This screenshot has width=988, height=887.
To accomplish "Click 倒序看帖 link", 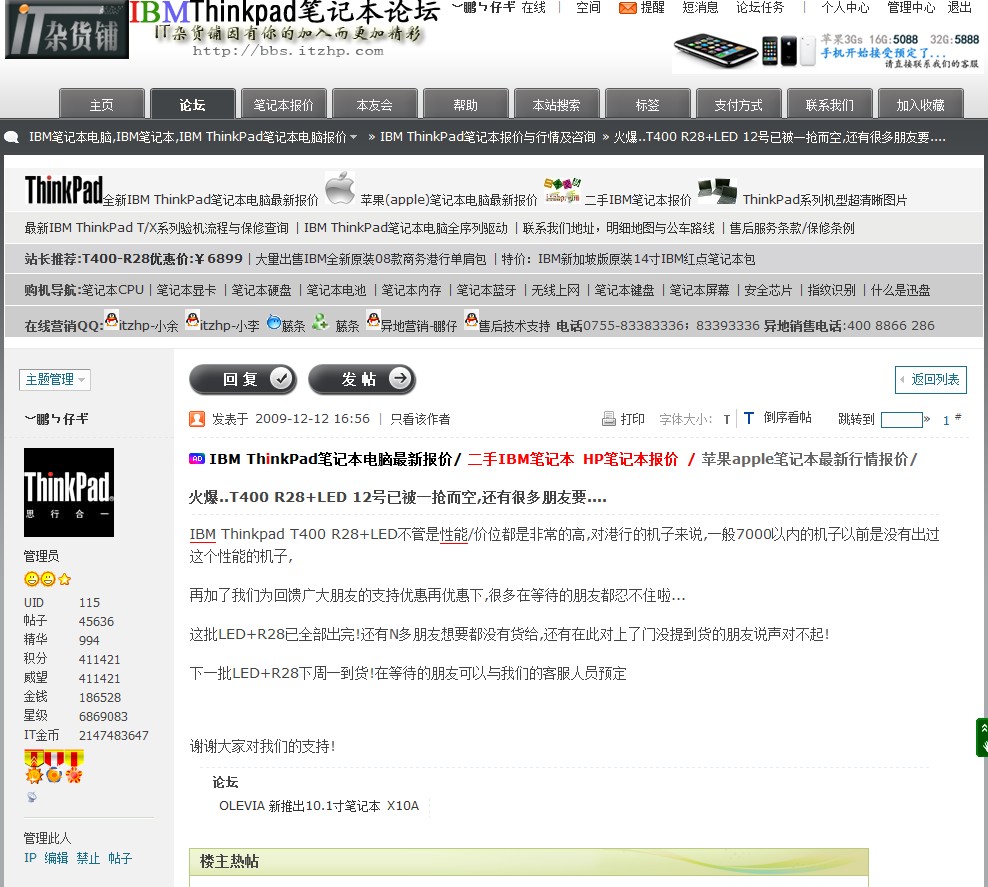I will pos(788,418).
